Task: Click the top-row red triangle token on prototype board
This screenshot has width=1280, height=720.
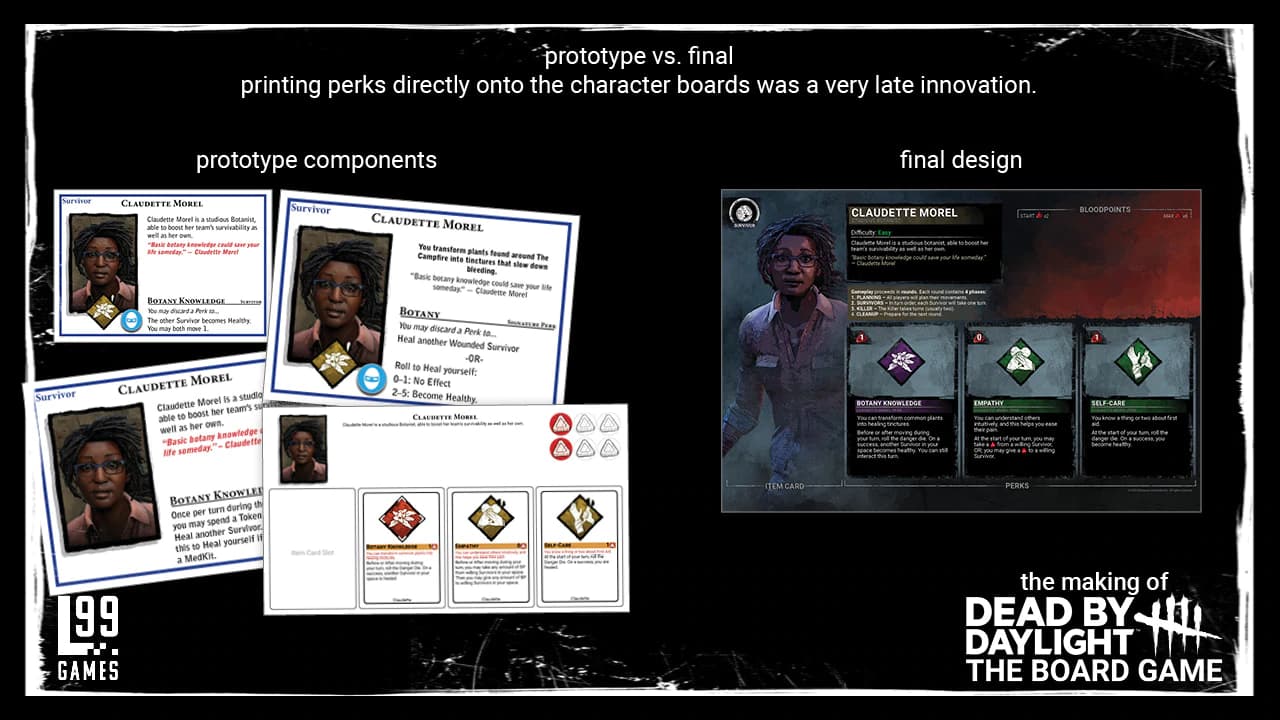Action: (x=561, y=423)
